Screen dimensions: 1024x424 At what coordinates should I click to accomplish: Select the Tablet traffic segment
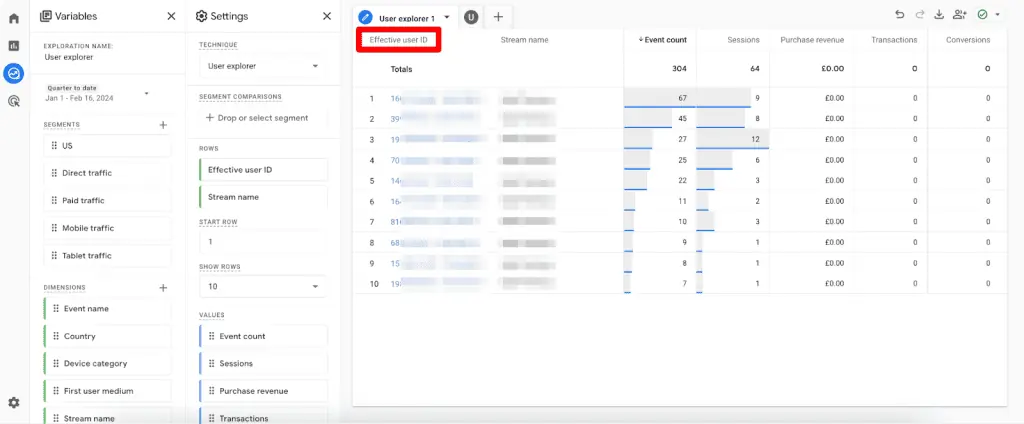click(x=108, y=255)
